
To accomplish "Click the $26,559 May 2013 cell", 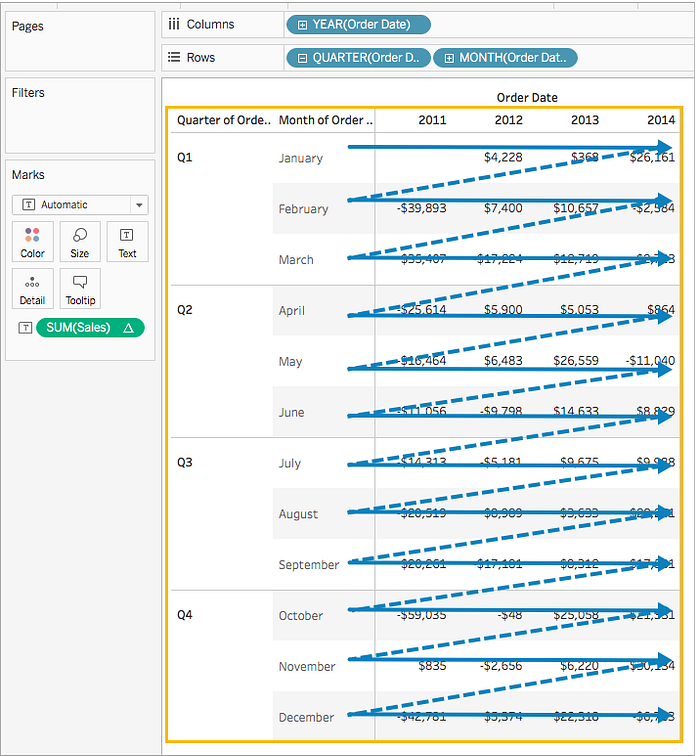I will (x=576, y=361).
